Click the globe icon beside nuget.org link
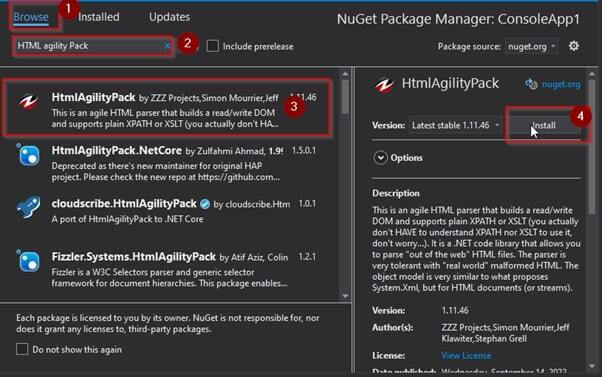602x377 pixels. [x=531, y=84]
